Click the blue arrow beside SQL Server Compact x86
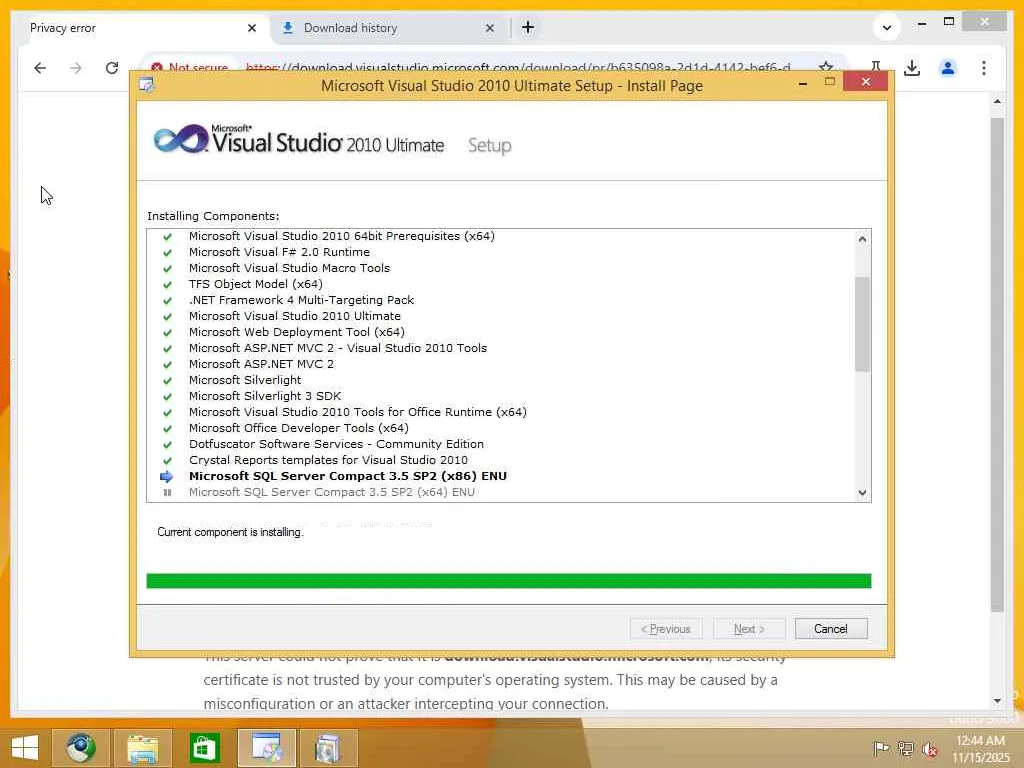 click(167, 476)
